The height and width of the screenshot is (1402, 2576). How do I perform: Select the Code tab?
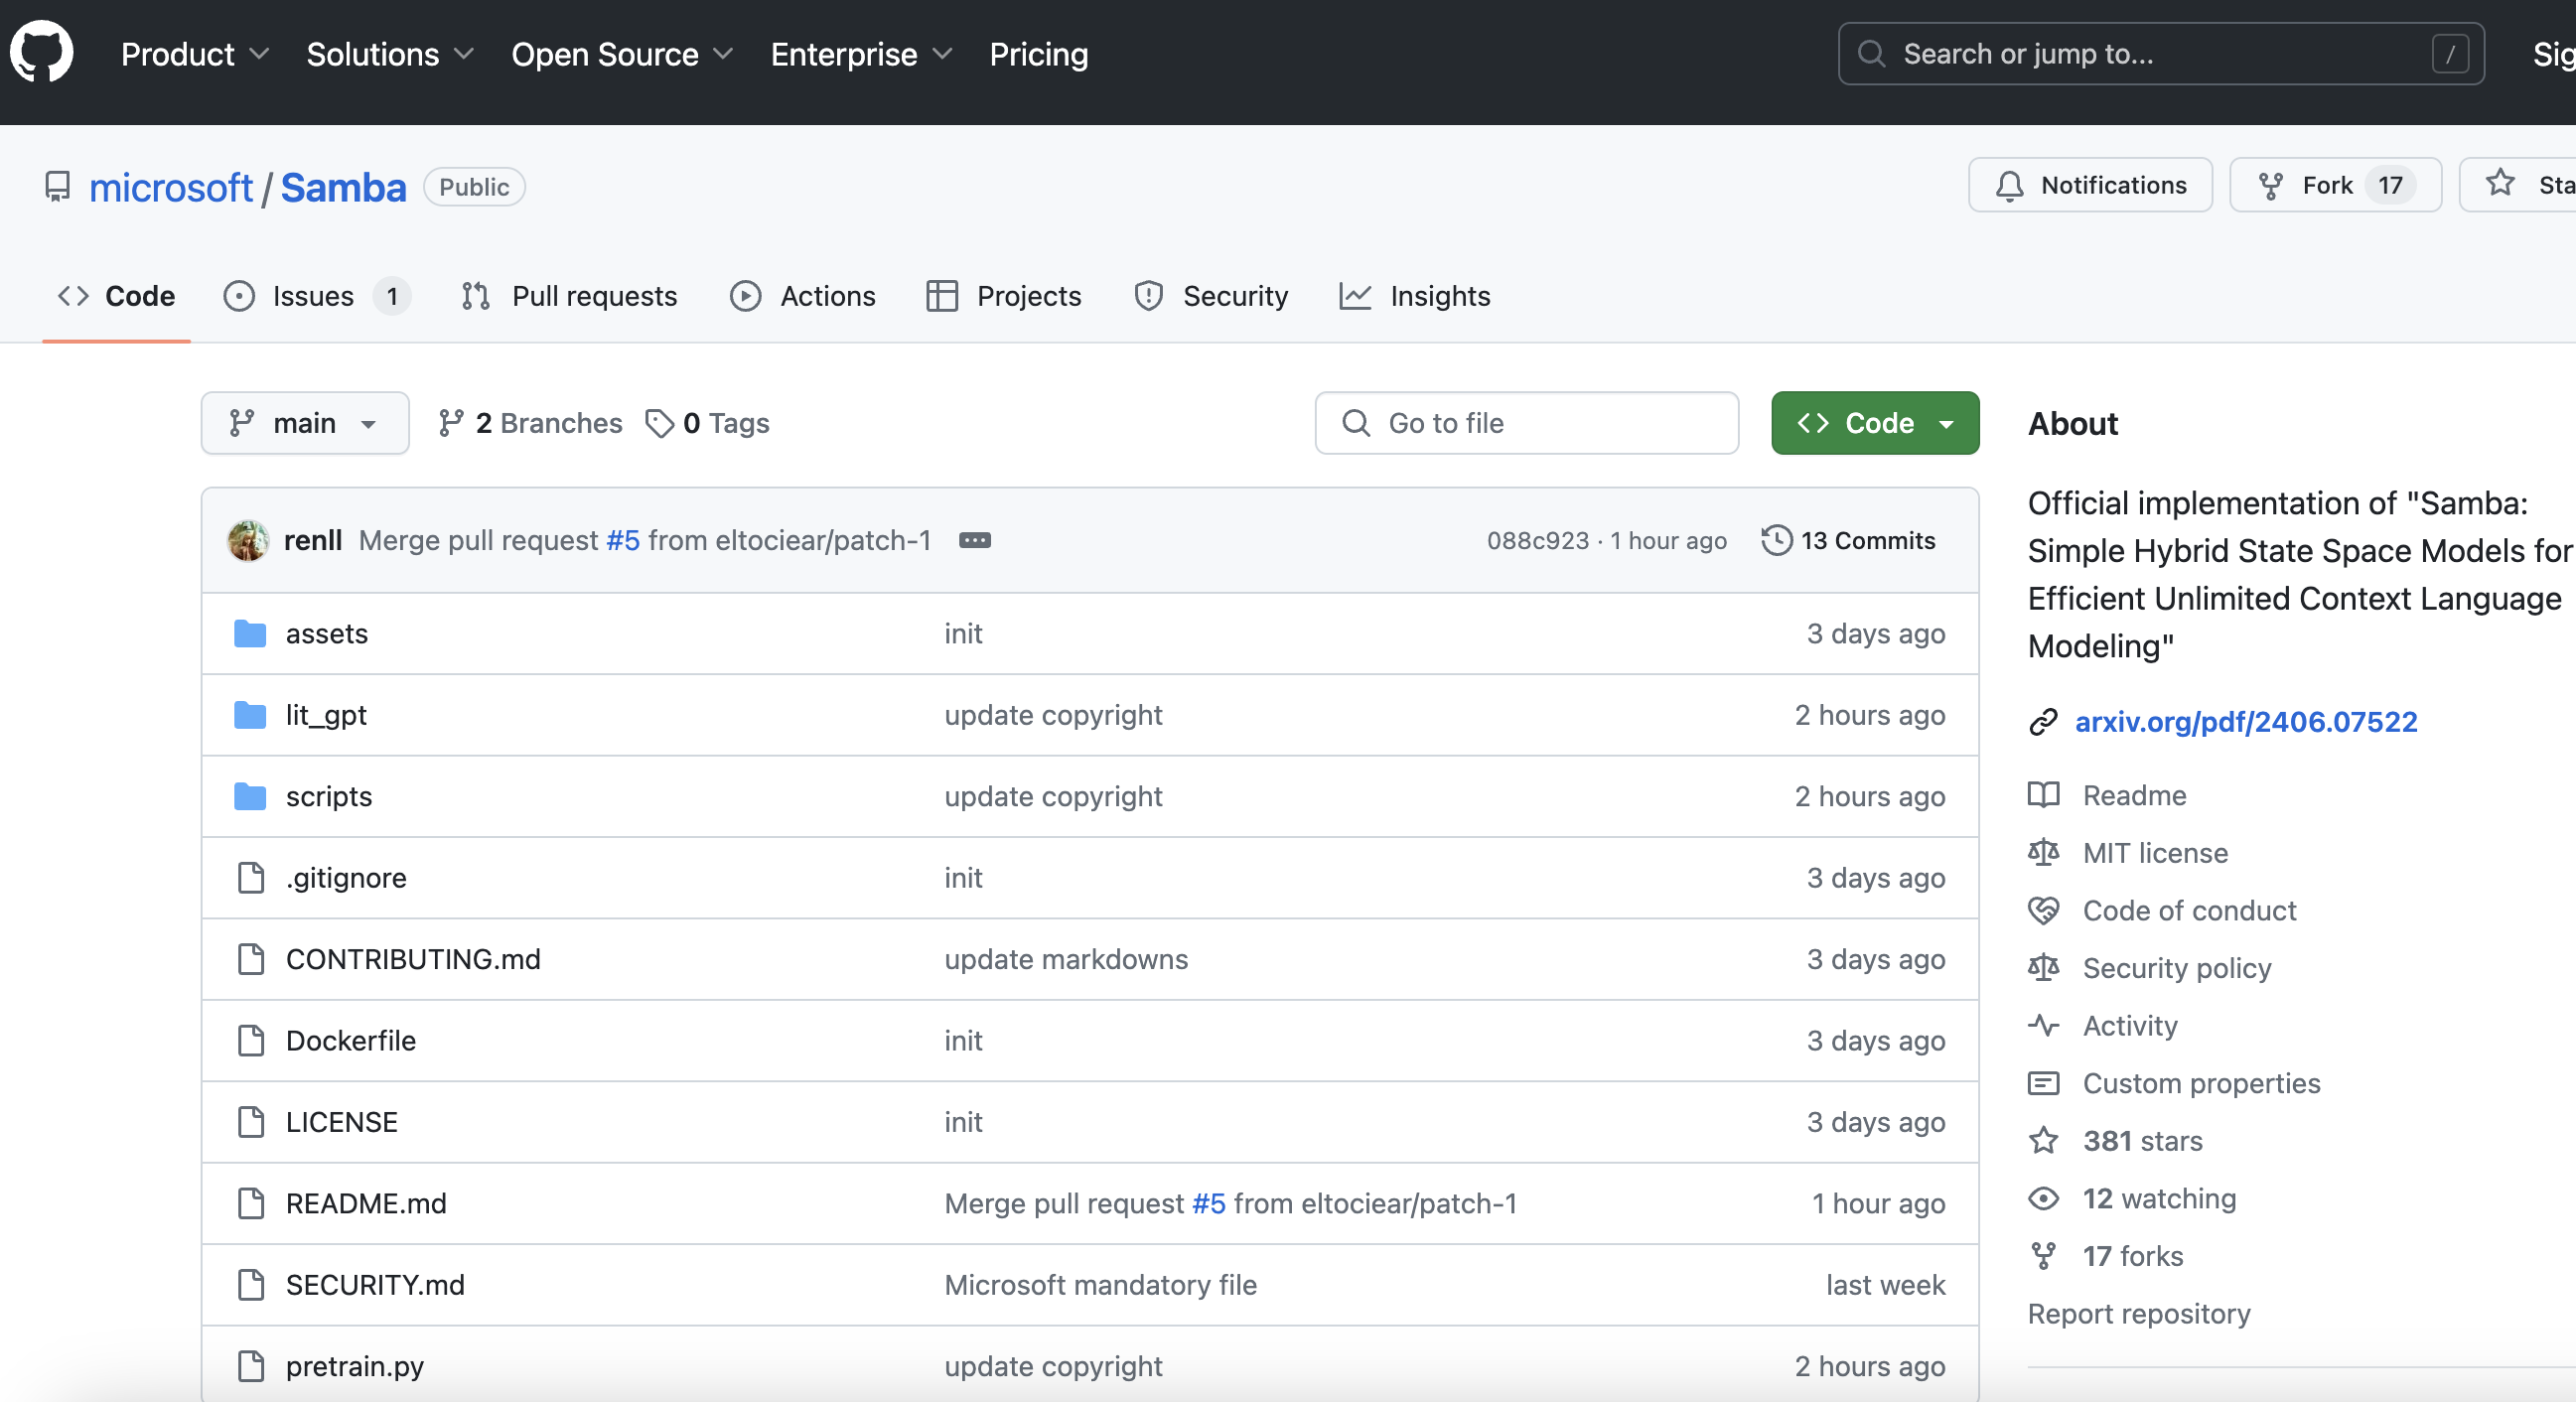coord(116,296)
